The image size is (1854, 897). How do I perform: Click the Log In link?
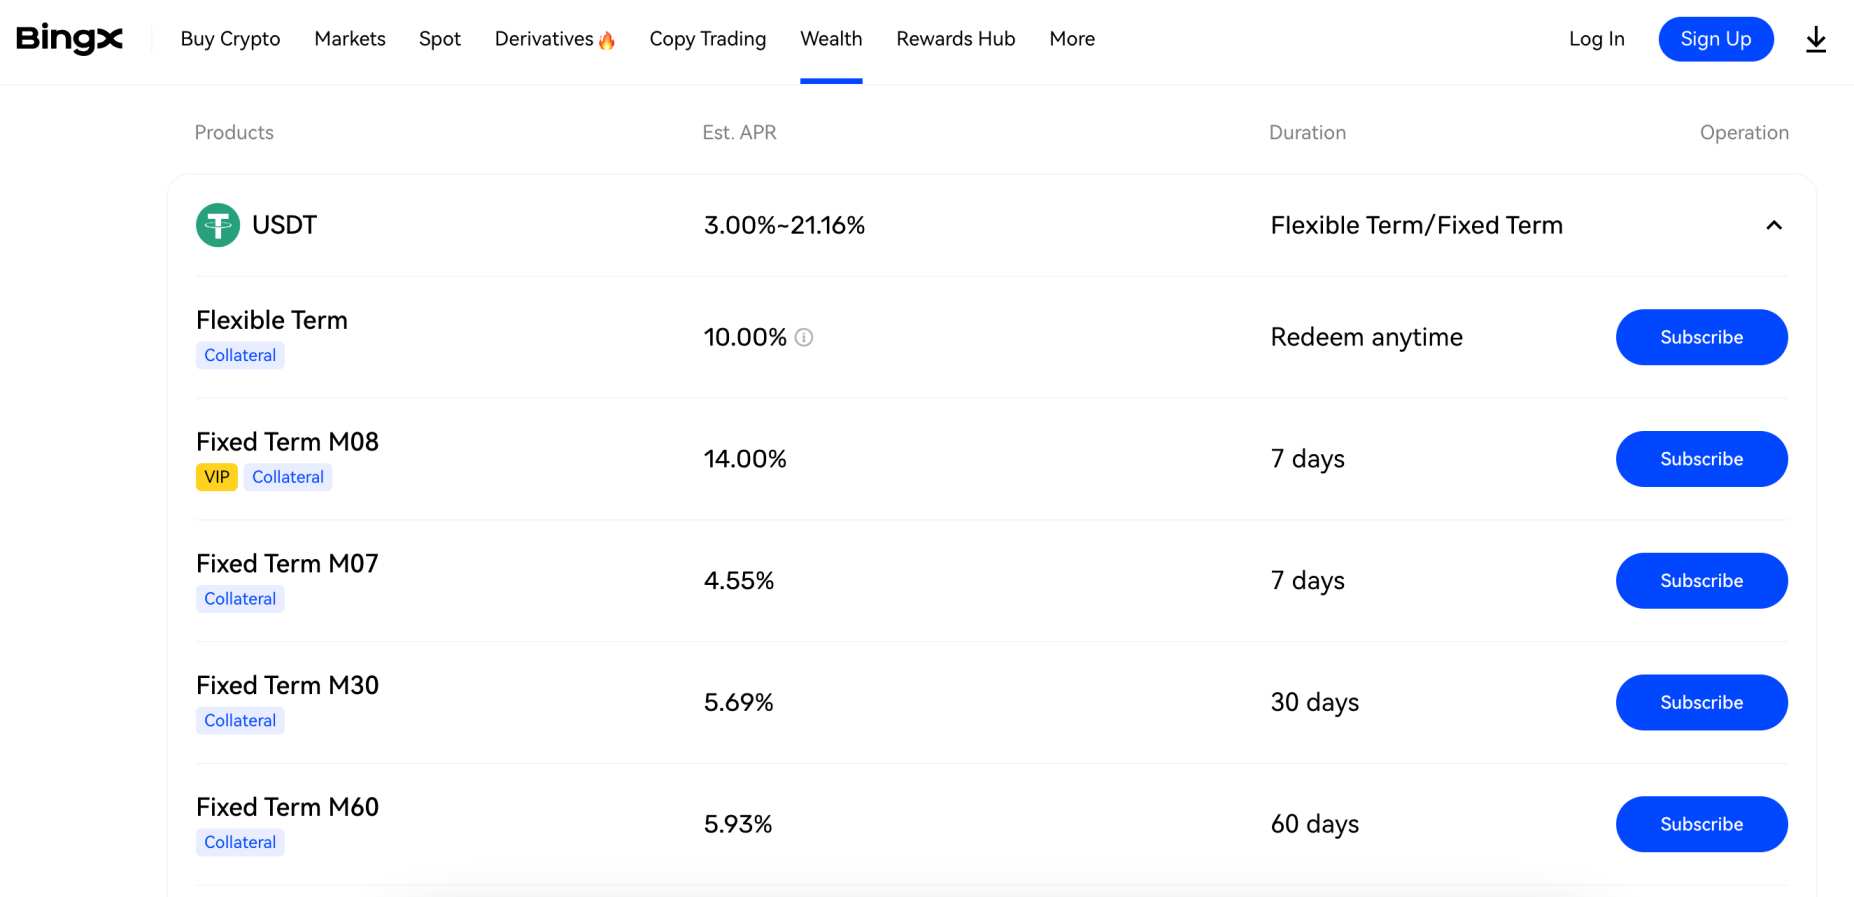pos(1597,39)
